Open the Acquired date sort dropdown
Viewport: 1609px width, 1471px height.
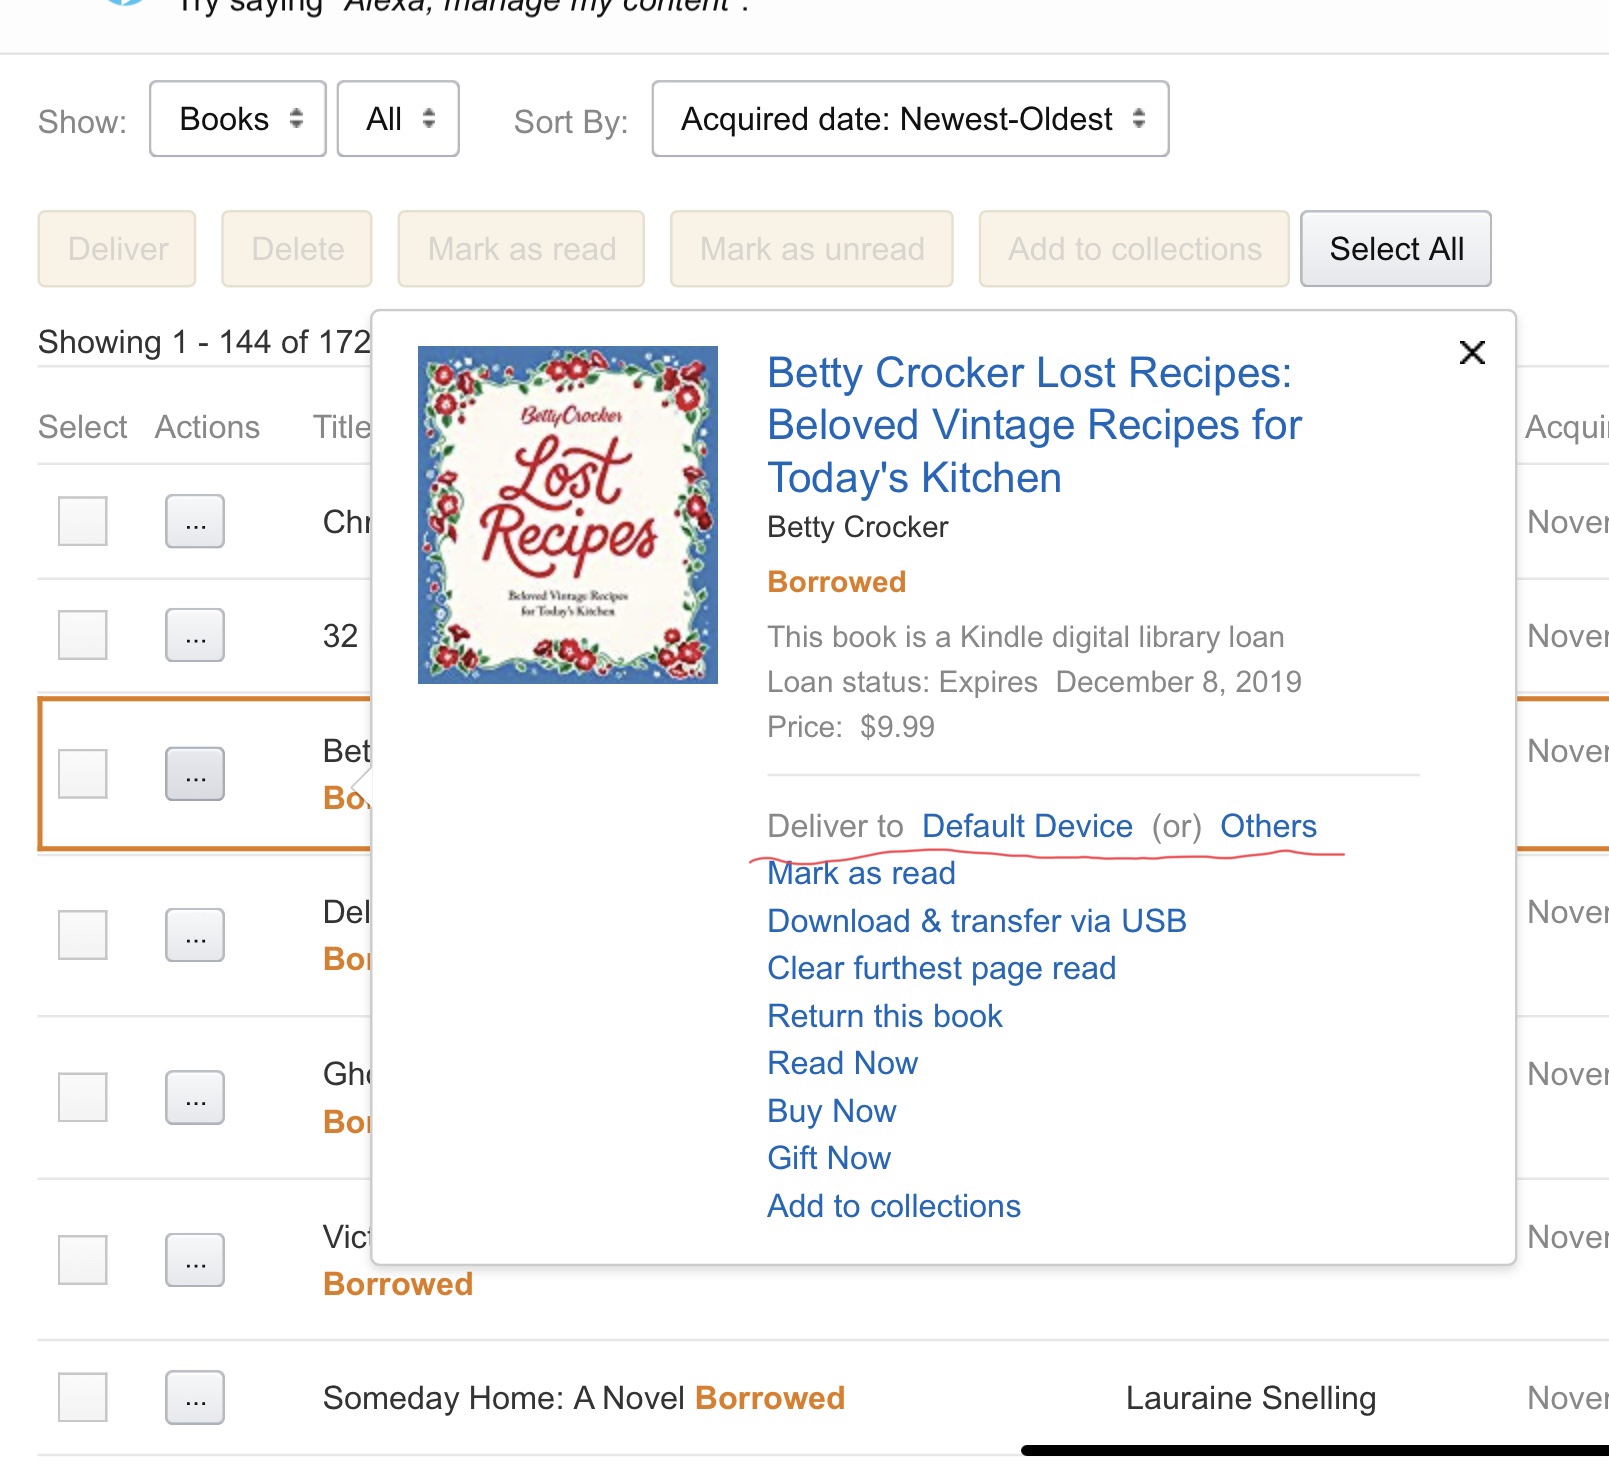910,119
